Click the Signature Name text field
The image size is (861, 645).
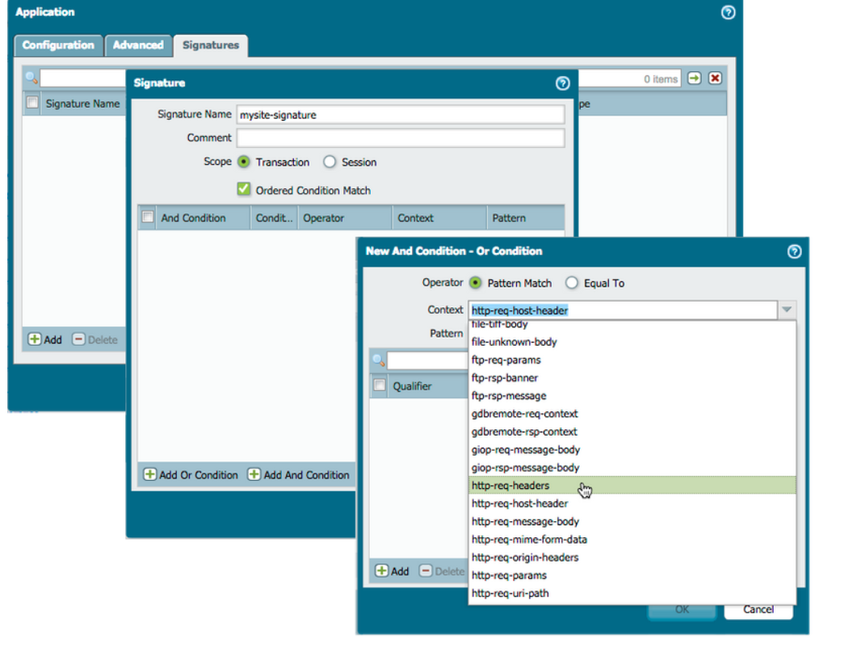400,115
